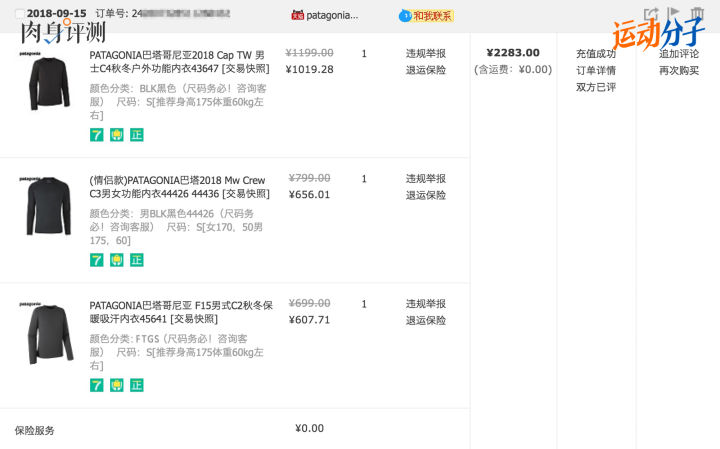Click the share order icon
720x449 pixels.
pos(651,13)
